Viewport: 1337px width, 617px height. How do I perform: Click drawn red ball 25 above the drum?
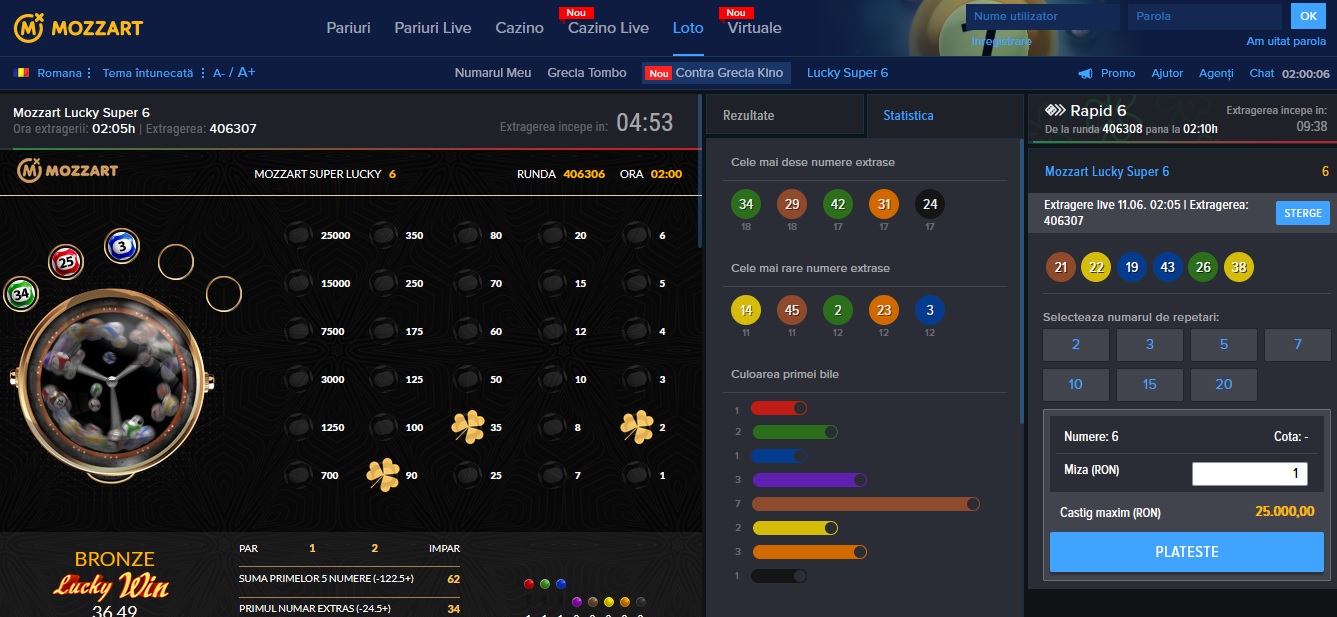(66, 263)
